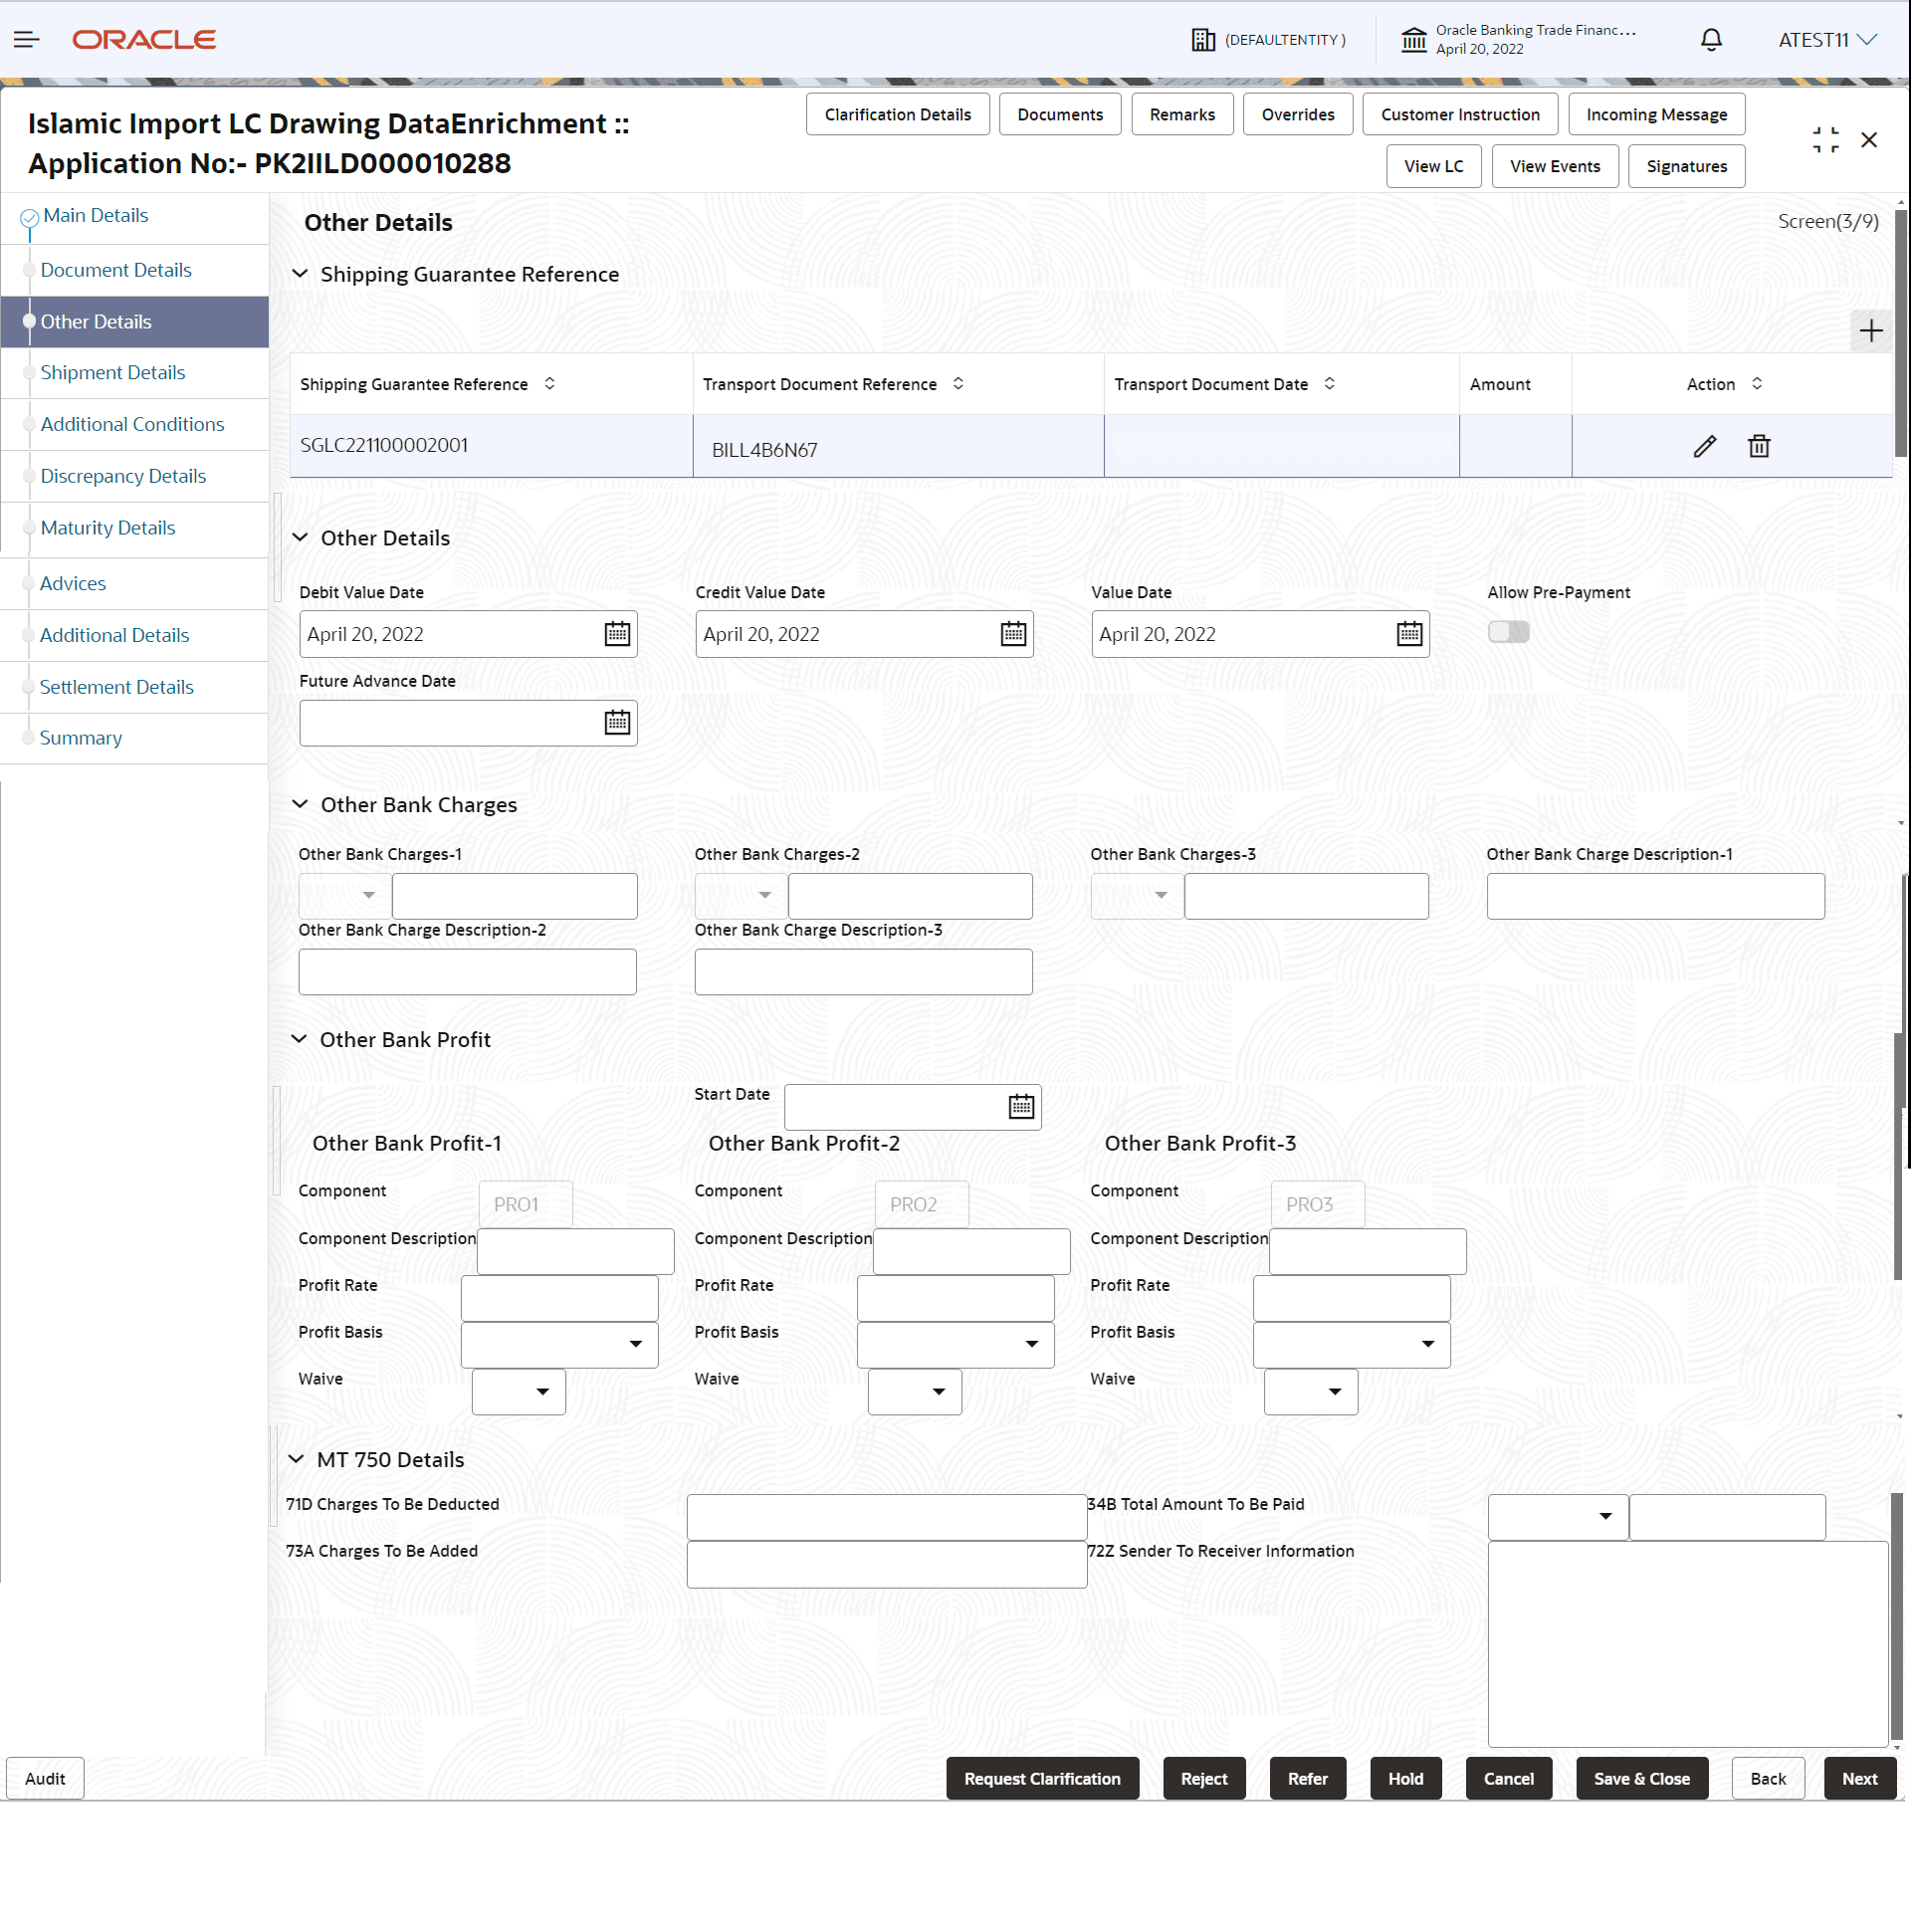Viewport: 1911px width, 1932px height.
Task: Open the notifications bell icon
Action: [x=1711, y=40]
